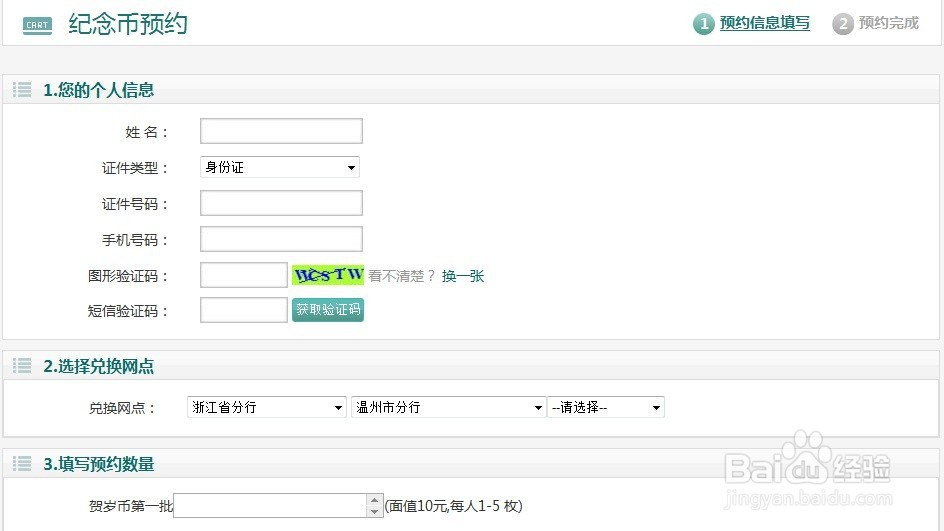This screenshot has width=944, height=531.
Task: Click the (面值10元,每人1-5 枚) note
Action: [453, 506]
